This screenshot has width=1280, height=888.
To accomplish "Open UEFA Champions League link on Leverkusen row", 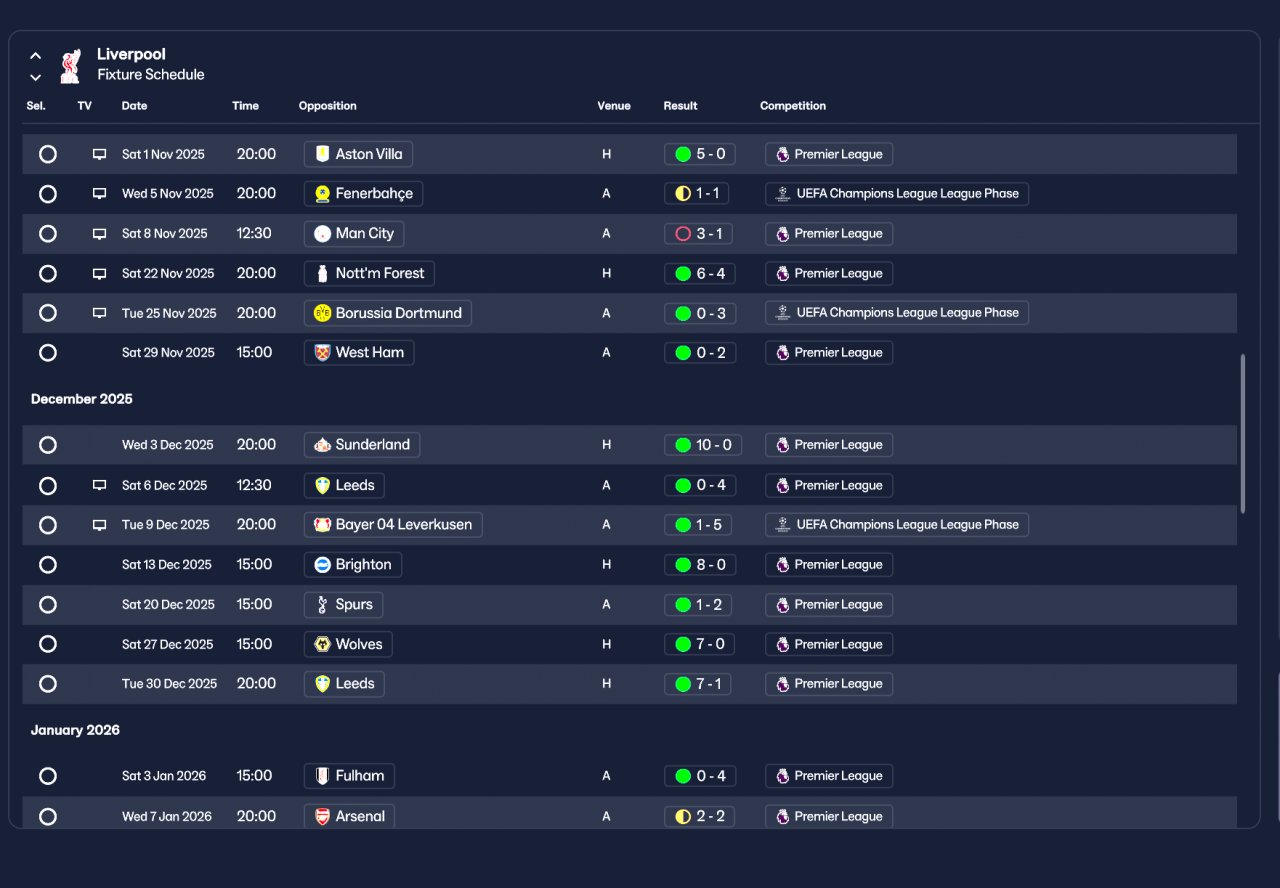I will tap(897, 525).
